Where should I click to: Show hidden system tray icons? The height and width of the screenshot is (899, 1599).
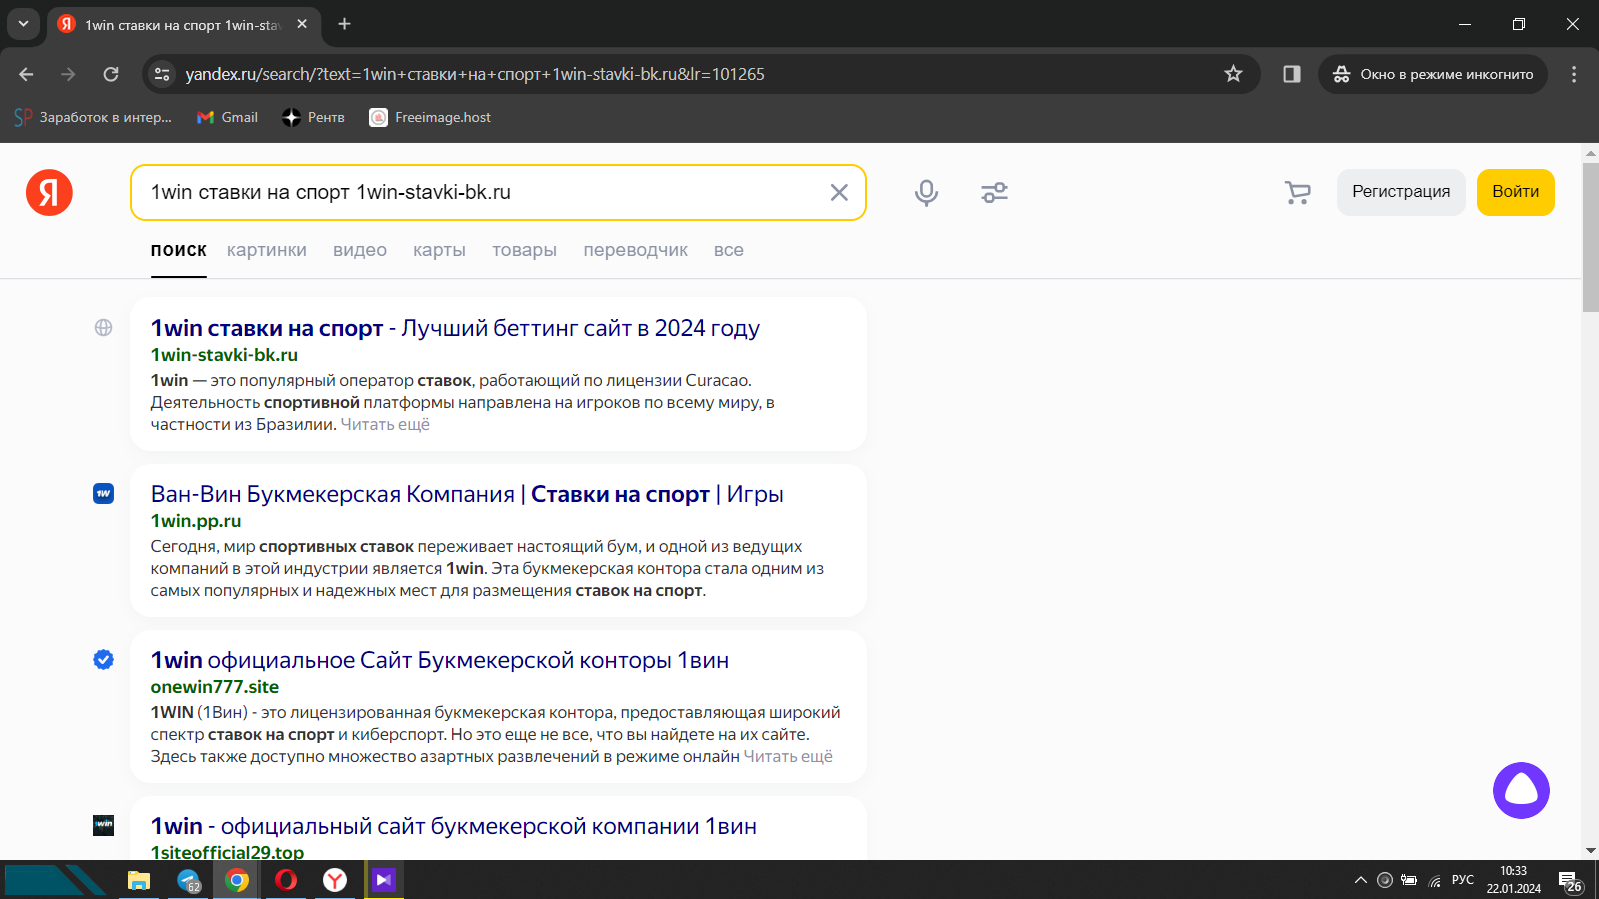1360,880
